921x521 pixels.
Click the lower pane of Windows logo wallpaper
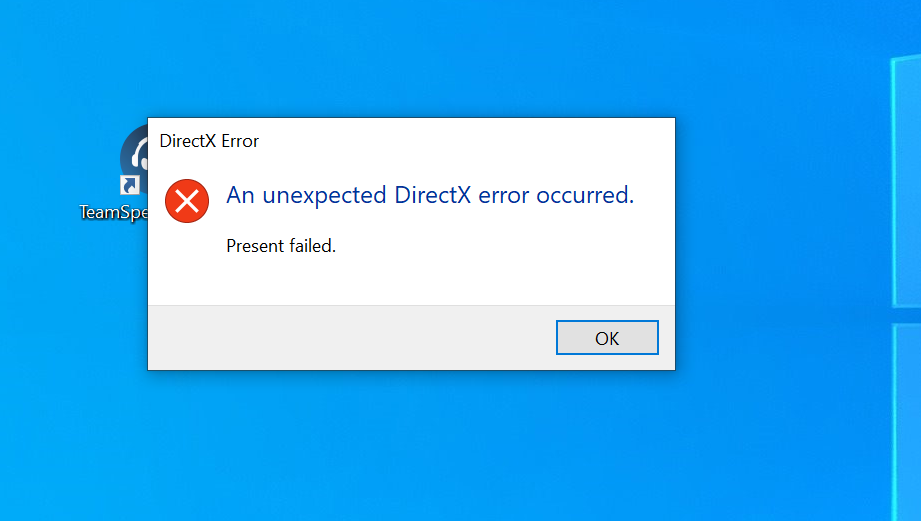click(906, 420)
